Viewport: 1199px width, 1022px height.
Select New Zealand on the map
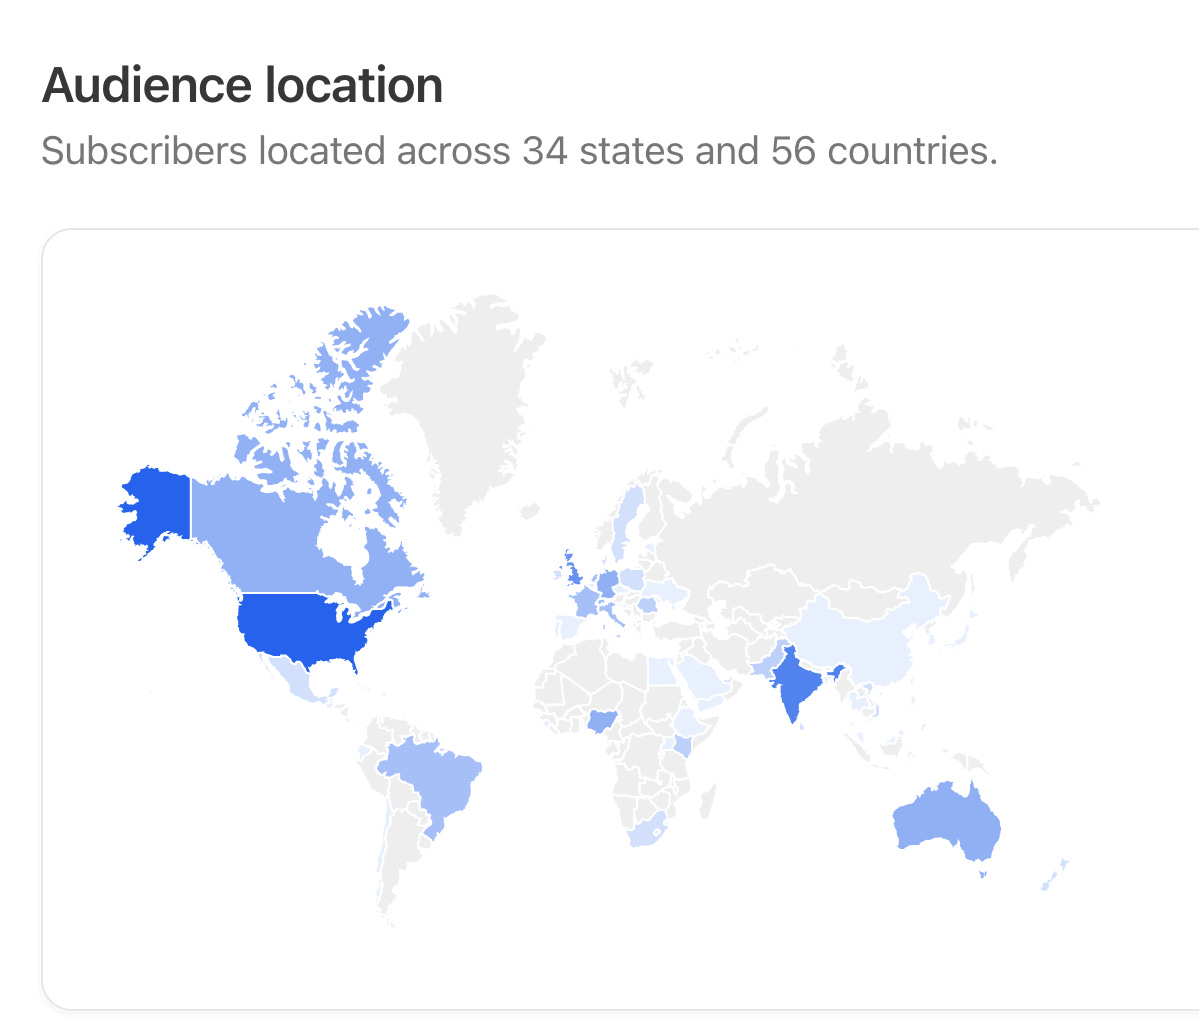coord(1055,874)
